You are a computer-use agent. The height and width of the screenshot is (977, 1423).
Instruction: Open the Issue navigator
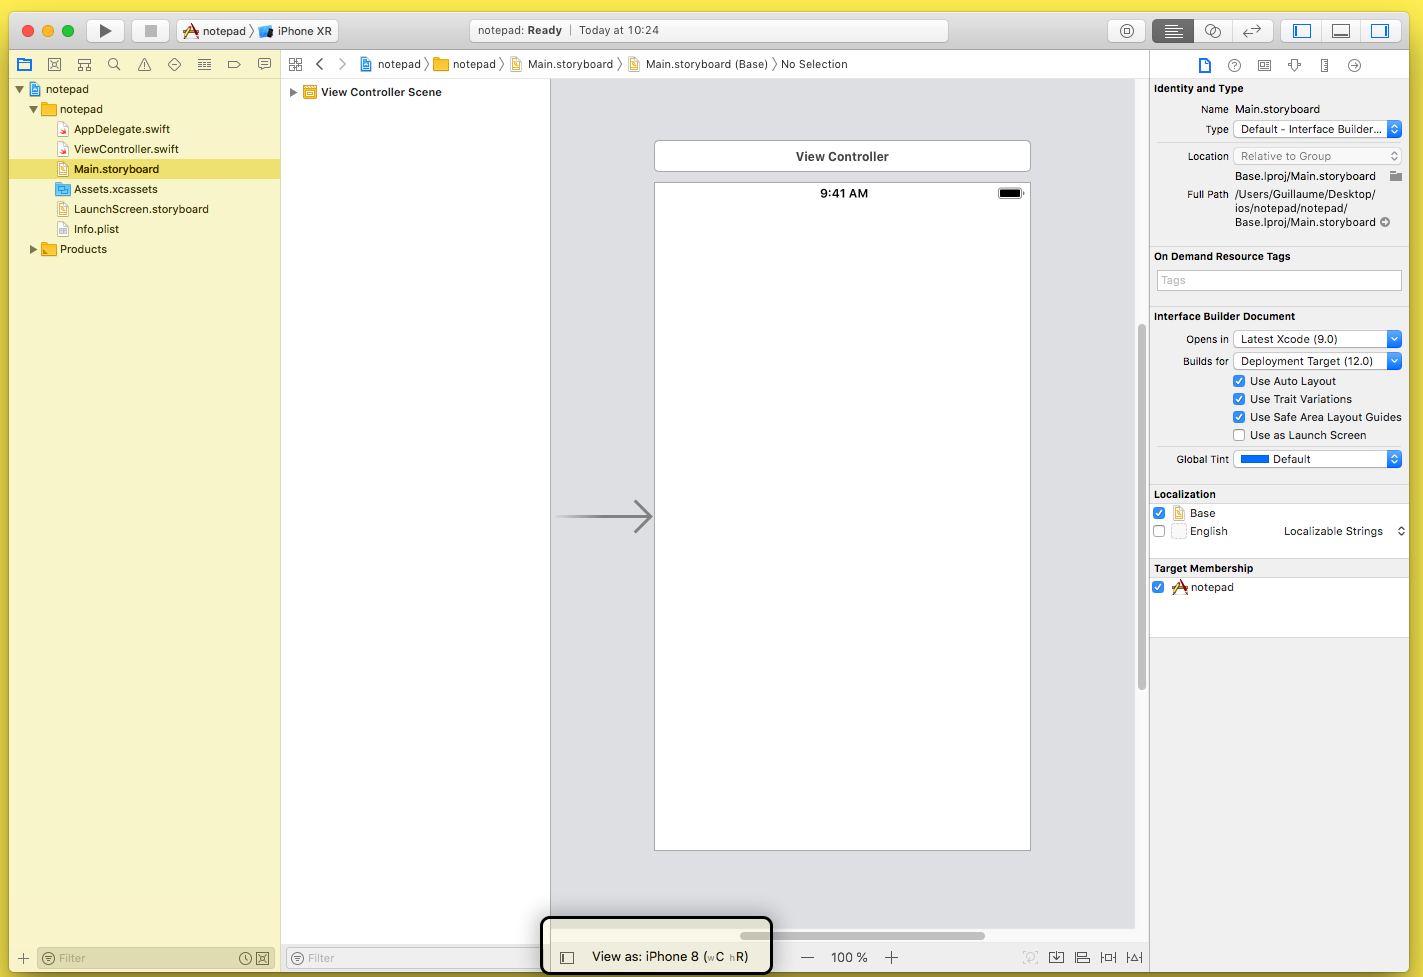point(144,64)
